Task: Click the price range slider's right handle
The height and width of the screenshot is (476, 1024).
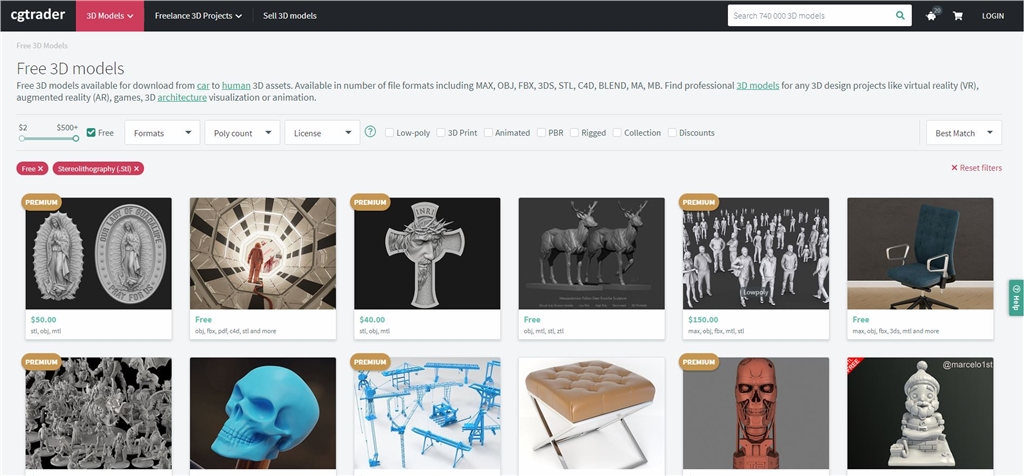Action: pyautogui.click(x=75, y=138)
